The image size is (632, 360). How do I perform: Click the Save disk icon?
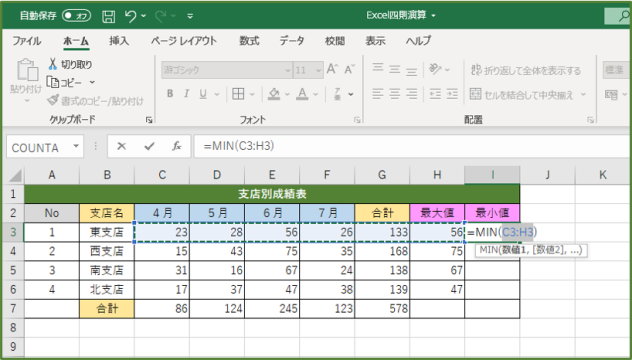click(108, 17)
